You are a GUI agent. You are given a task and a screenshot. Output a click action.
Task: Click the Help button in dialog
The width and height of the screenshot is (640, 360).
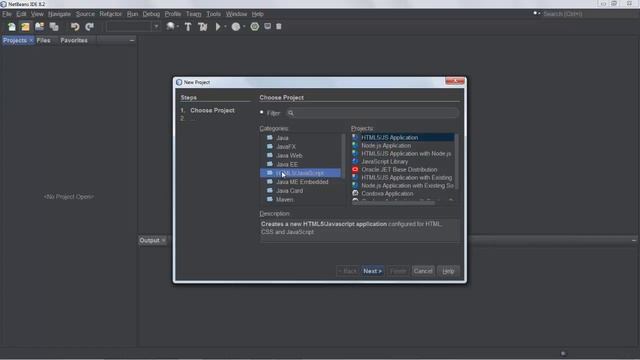(x=448, y=271)
